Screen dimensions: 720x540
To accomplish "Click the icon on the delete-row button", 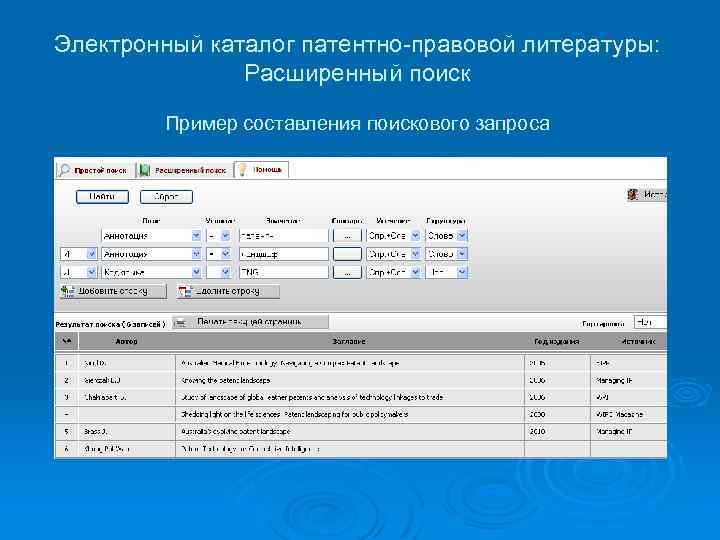I will [x=185, y=292].
